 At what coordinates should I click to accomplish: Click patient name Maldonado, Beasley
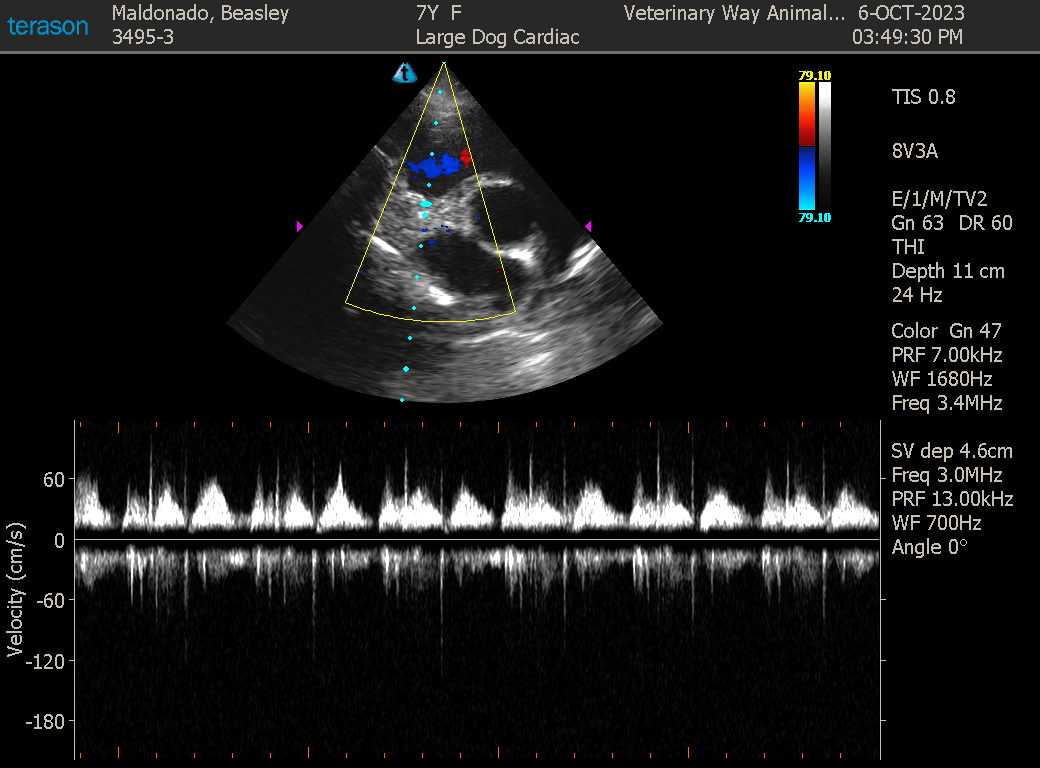200,13
